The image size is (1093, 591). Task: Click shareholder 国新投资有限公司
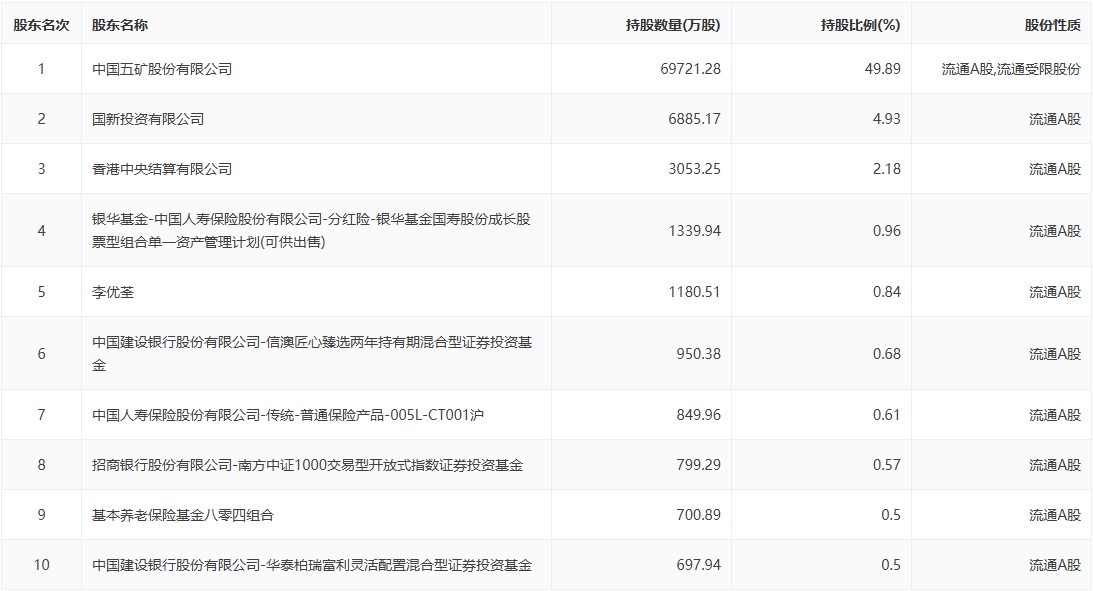(148, 119)
